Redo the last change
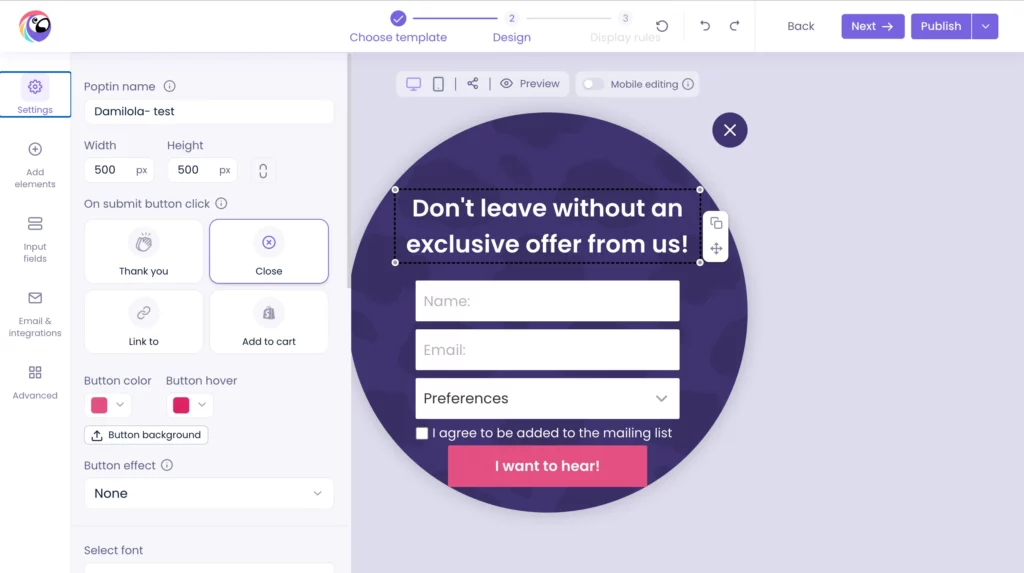The width and height of the screenshot is (1024, 573). click(735, 26)
